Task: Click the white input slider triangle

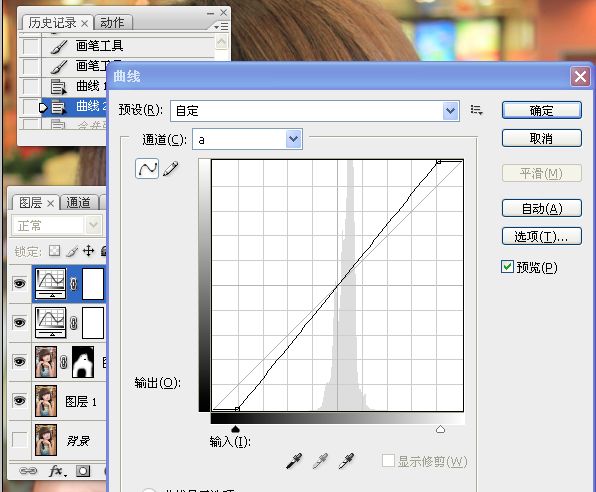Action: [440, 429]
